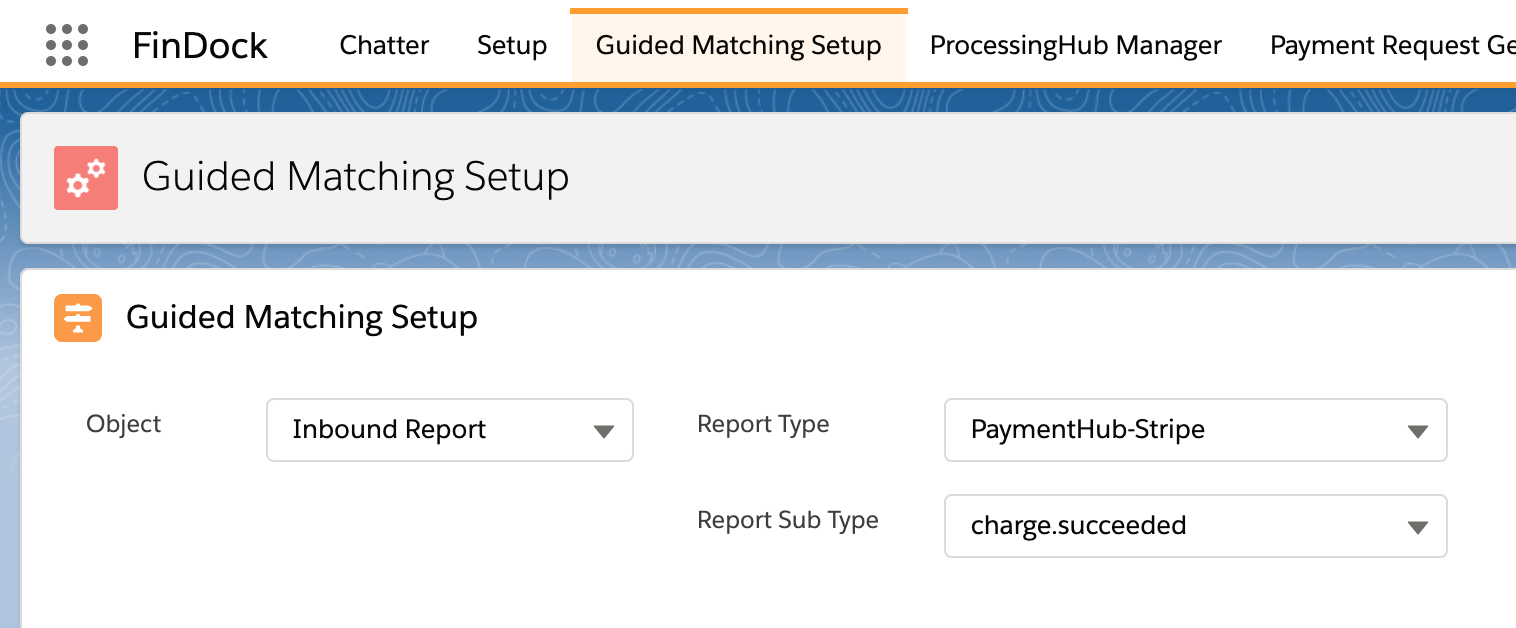Switch to the Chatter tab

[x=384, y=45]
